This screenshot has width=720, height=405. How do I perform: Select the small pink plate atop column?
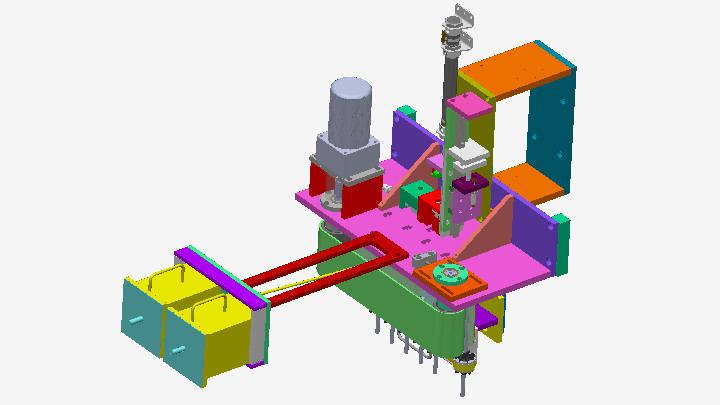click(468, 104)
